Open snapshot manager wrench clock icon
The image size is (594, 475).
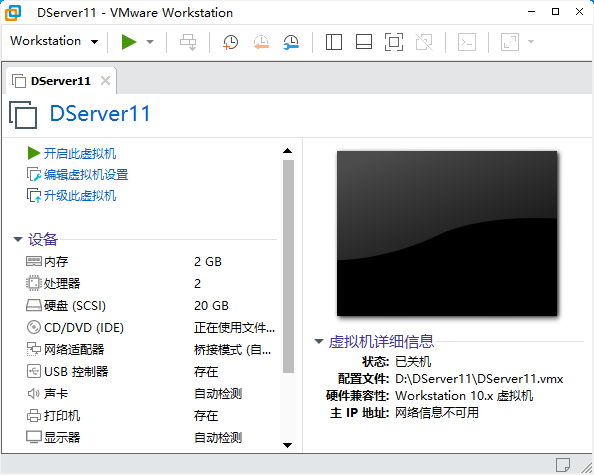(x=291, y=42)
